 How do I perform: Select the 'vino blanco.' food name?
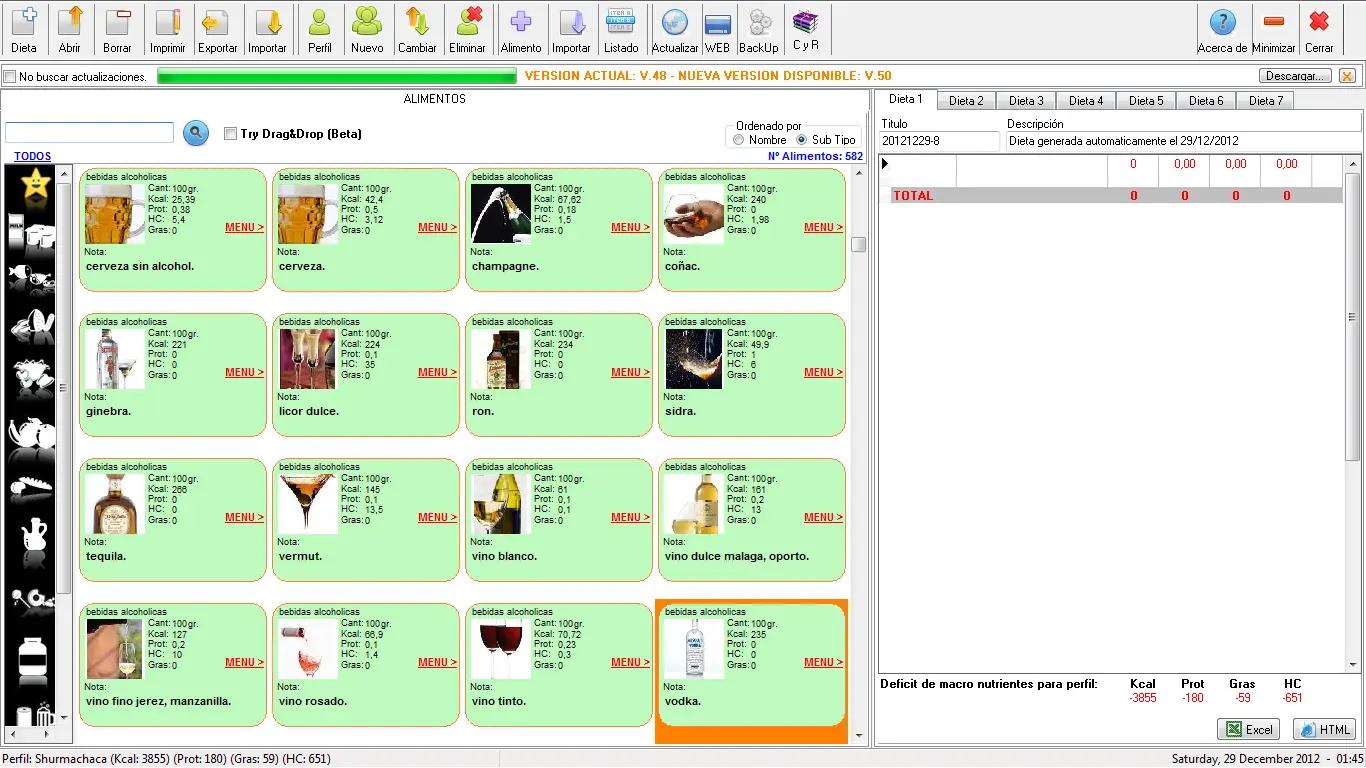(504, 557)
